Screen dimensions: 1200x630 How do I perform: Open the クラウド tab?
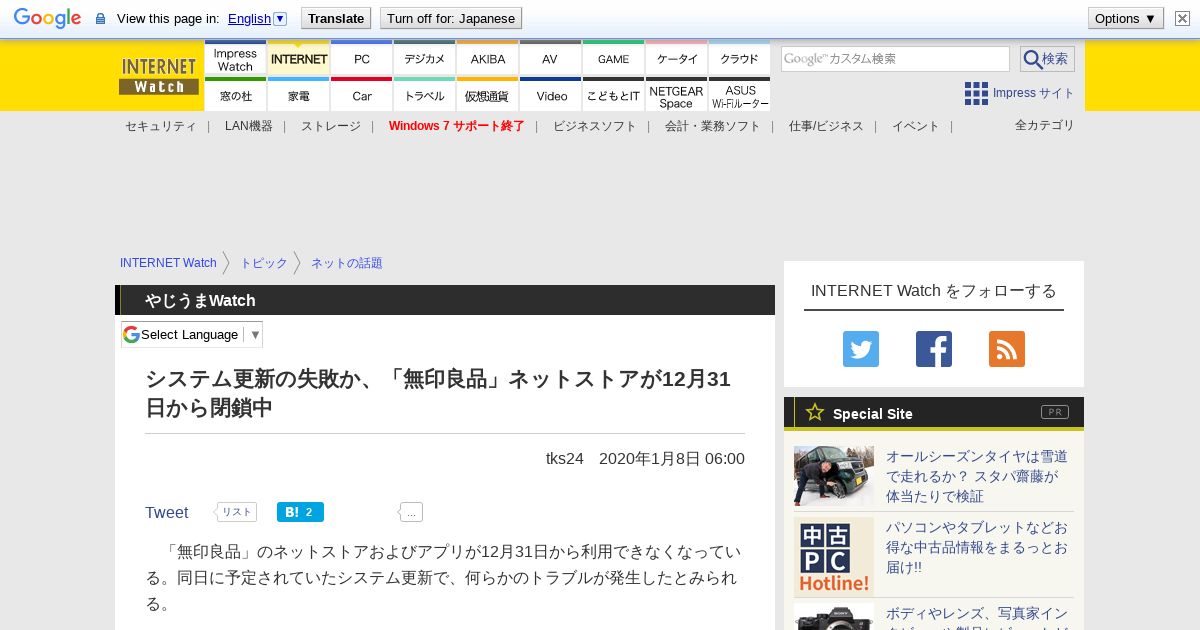pyautogui.click(x=740, y=59)
